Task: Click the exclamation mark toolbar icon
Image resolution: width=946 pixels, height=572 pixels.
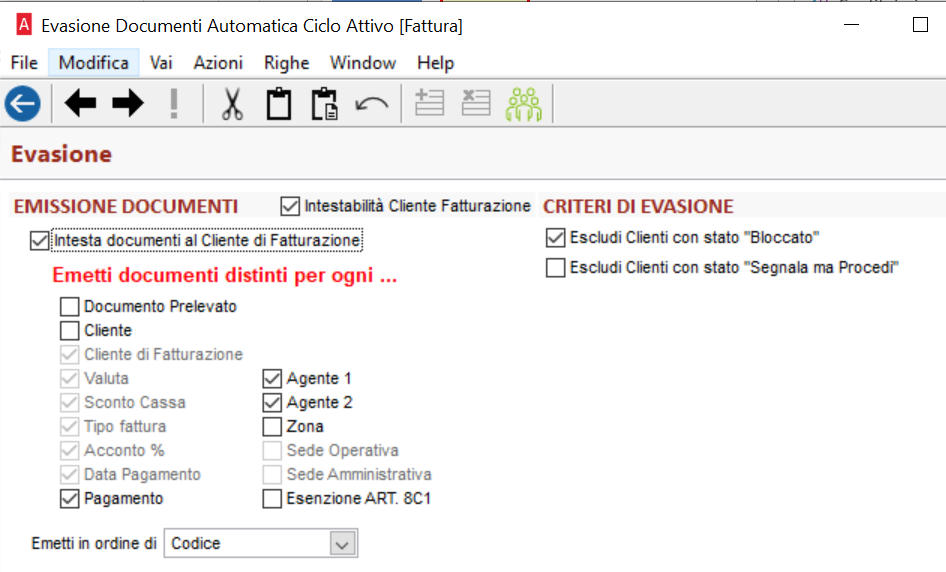Action: pos(174,104)
